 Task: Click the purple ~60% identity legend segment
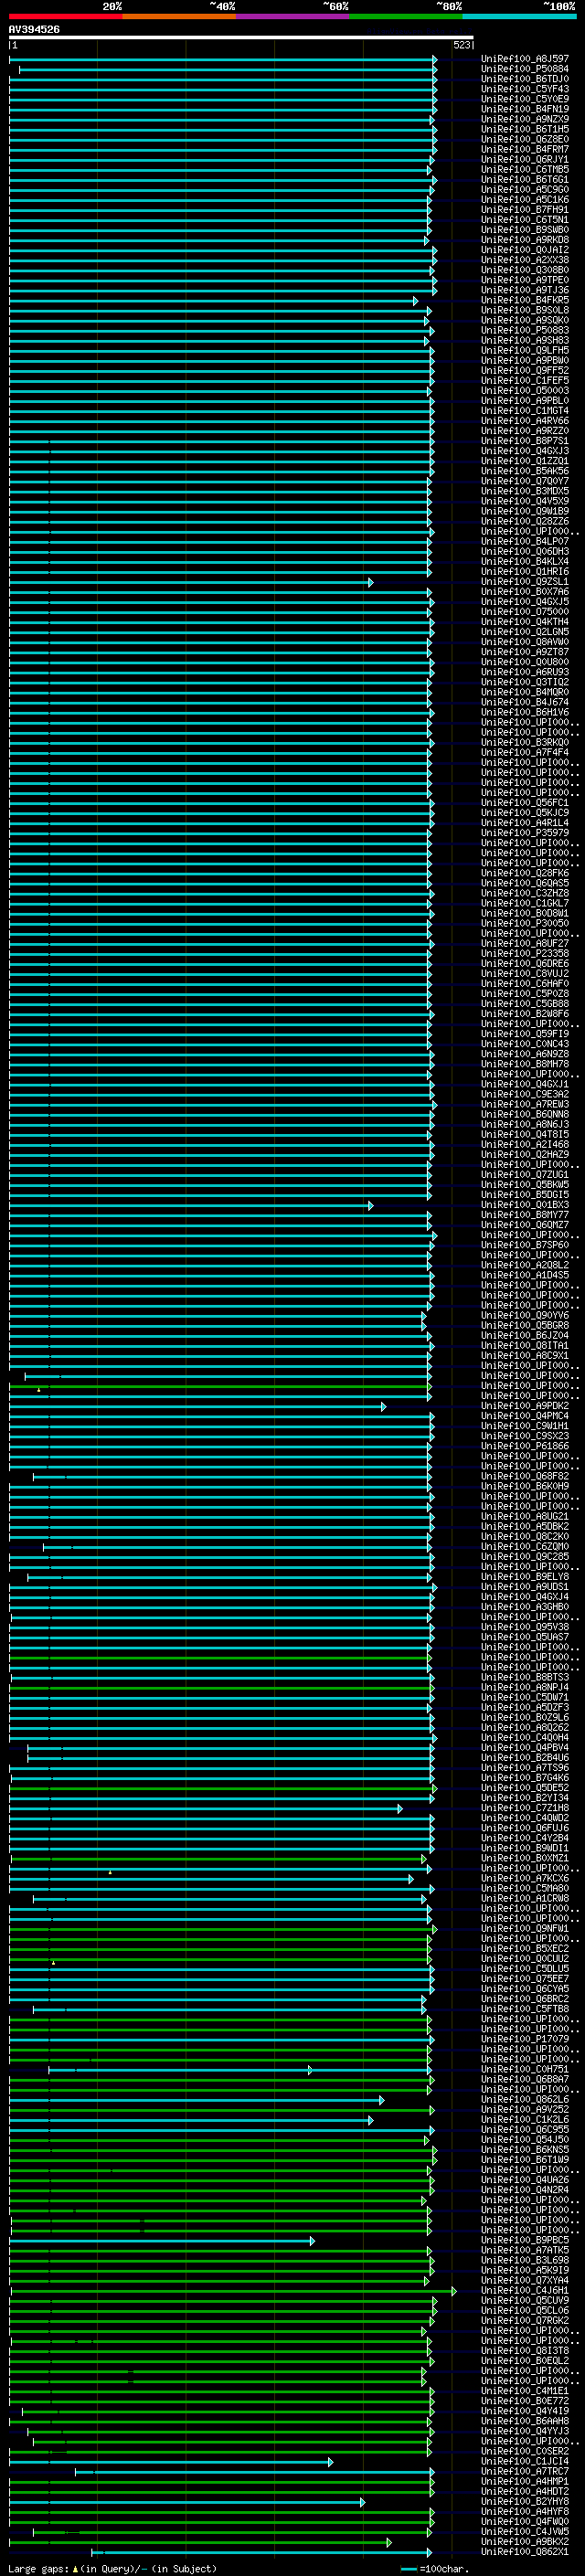pos(293,17)
